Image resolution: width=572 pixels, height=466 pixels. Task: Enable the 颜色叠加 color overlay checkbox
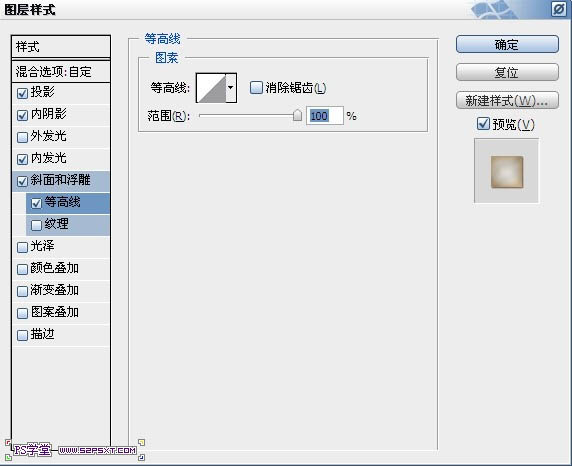click(x=22, y=269)
